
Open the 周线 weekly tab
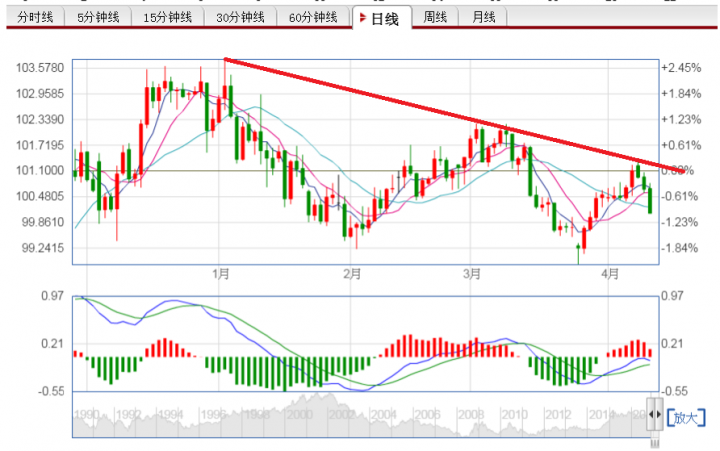pos(435,17)
